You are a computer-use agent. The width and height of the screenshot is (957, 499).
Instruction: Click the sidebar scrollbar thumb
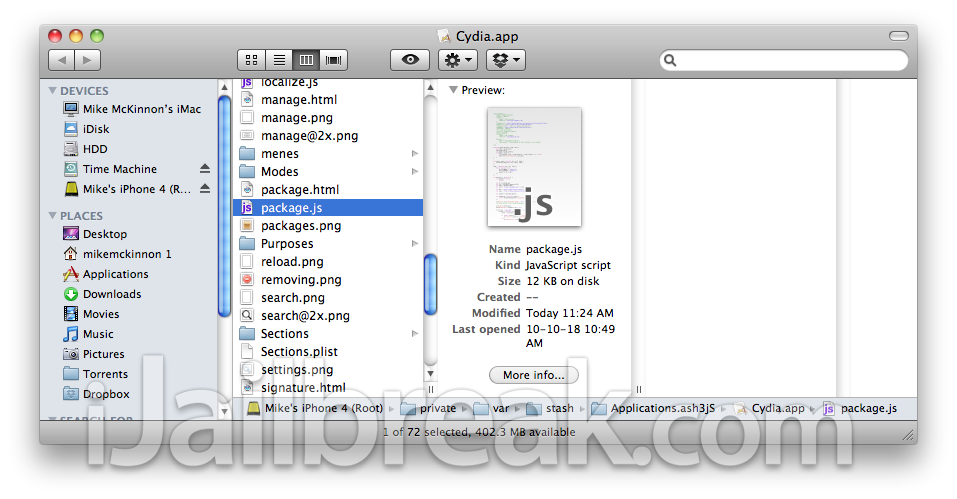(x=224, y=206)
